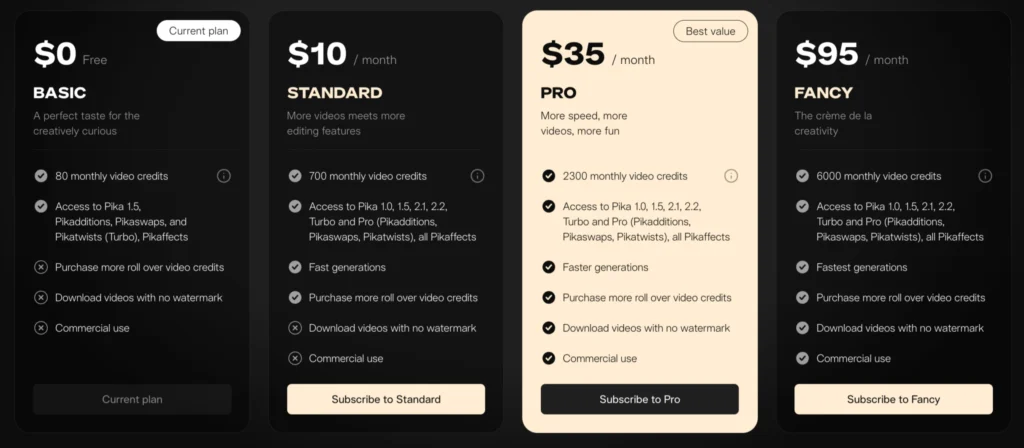Subscribe to Standard plan

386,399
